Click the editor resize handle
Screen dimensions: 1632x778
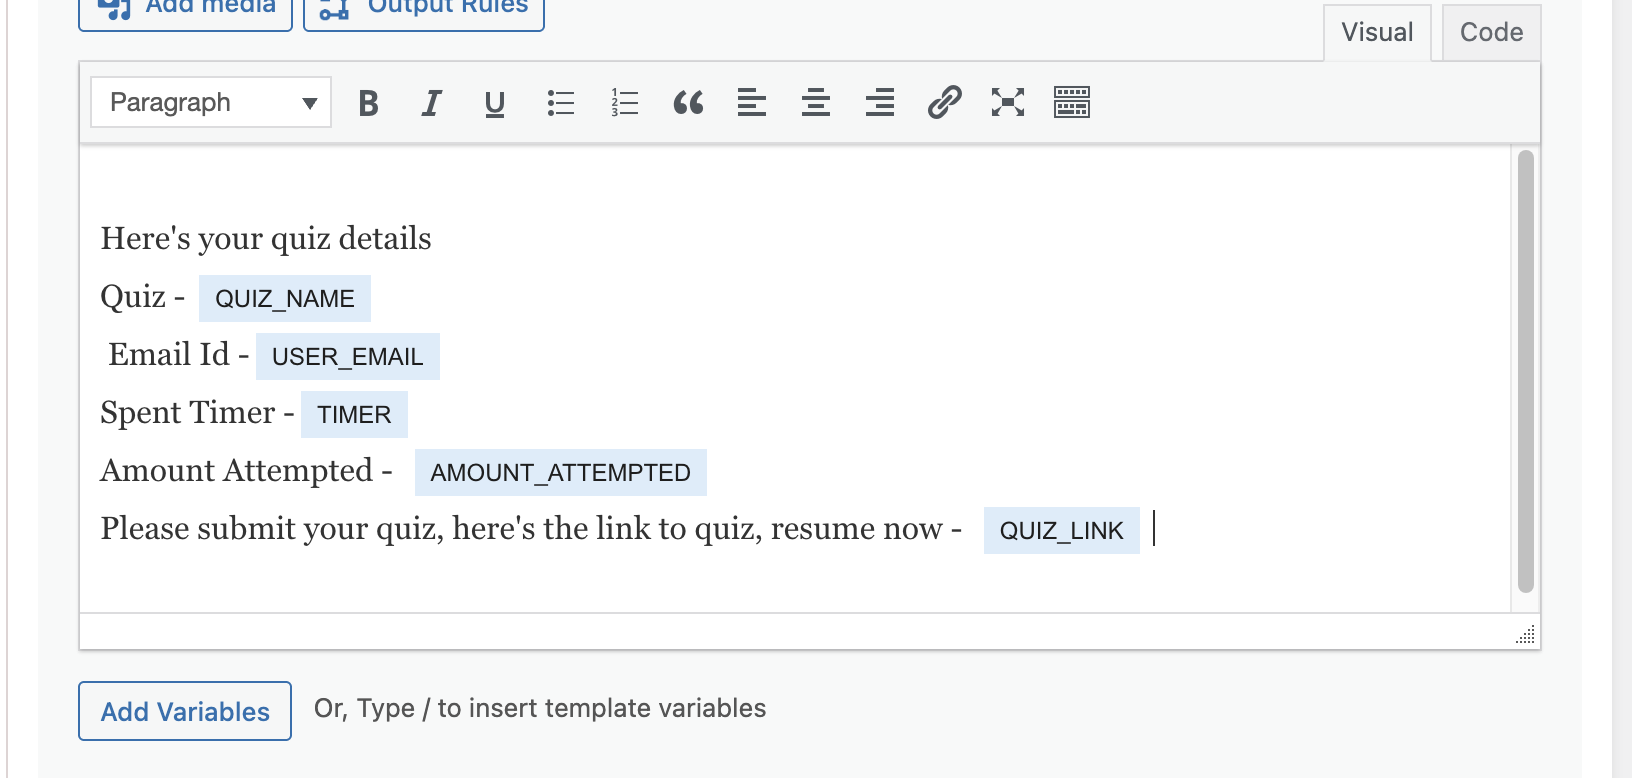[1526, 634]
